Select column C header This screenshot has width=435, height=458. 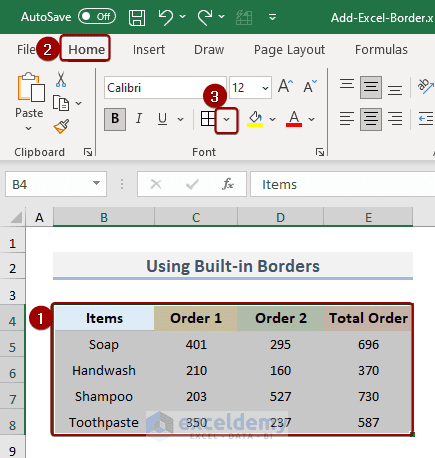(196, 218)
